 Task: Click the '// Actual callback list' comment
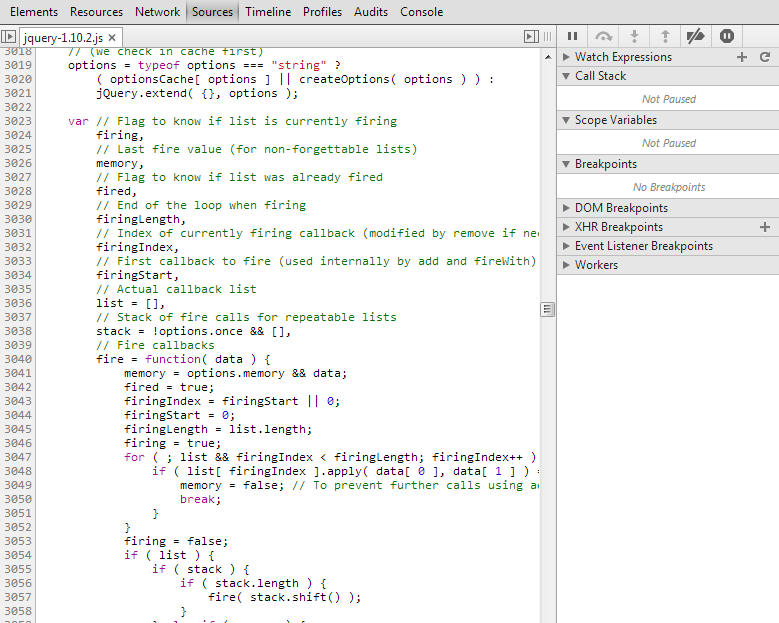(x=176, y=289)
